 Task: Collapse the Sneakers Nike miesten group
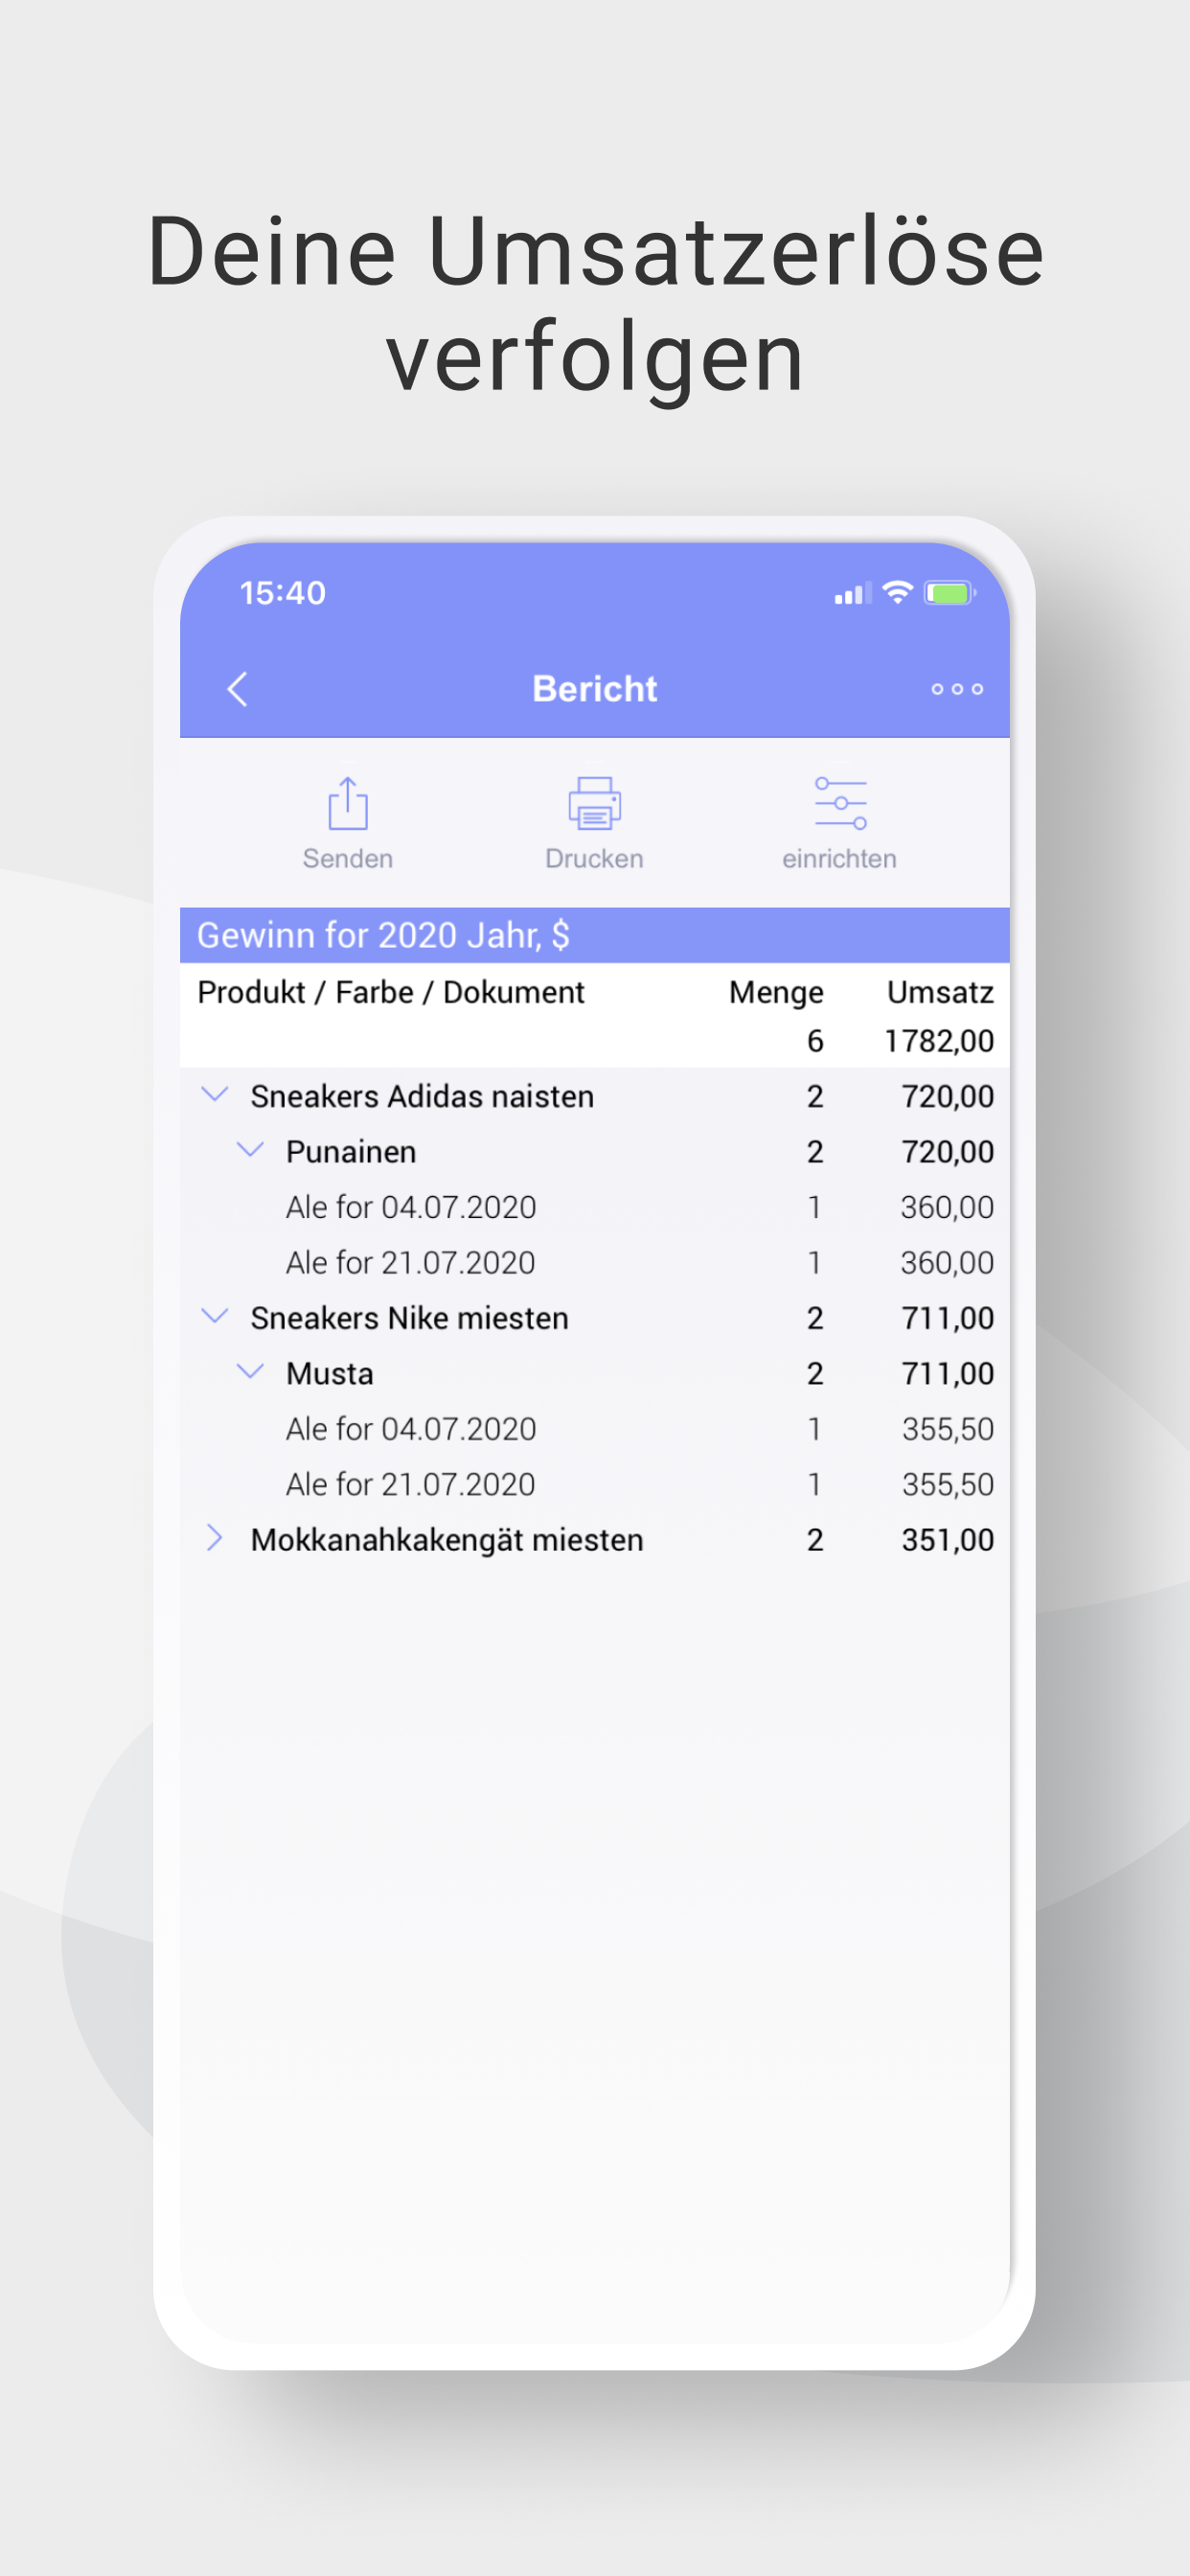pyautogui.click(x=215, y=1316)
